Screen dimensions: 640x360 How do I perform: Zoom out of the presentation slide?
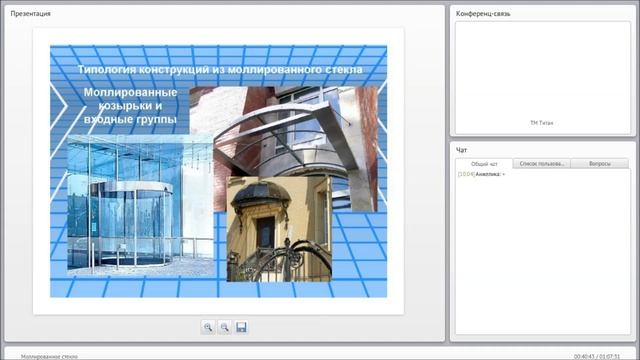224,327
